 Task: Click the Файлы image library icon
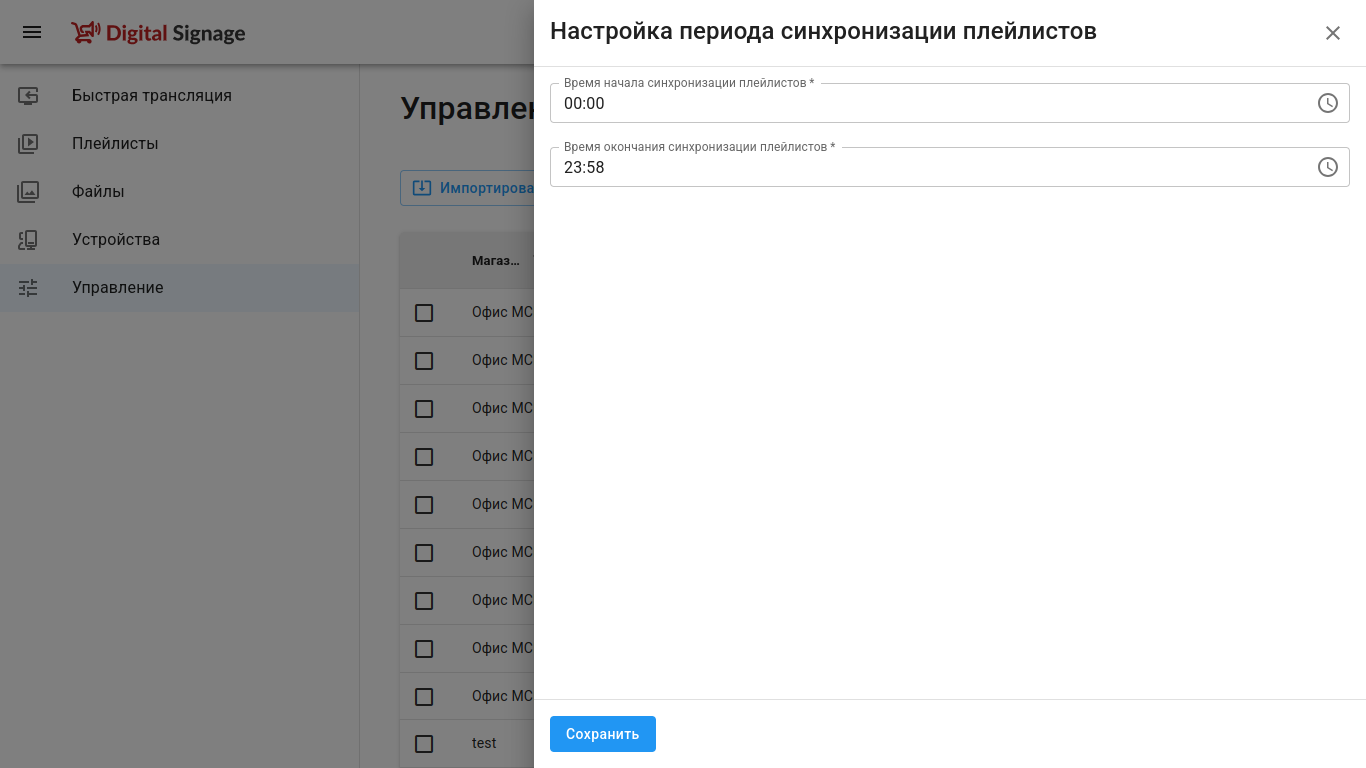point(28,192)
